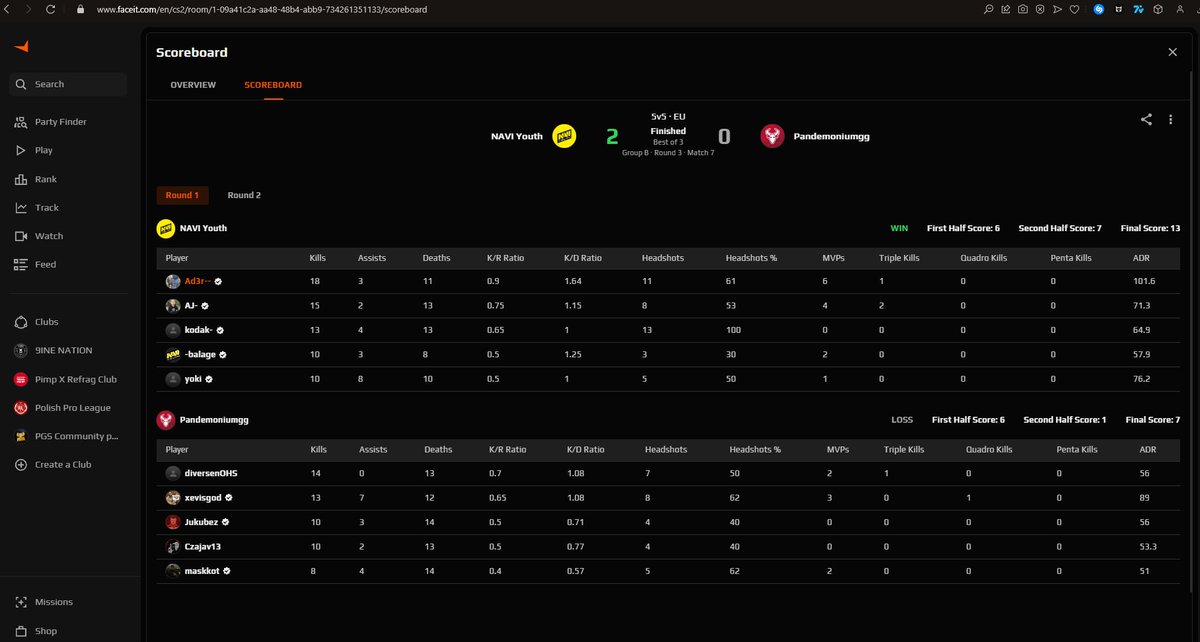Open Feed in the sidebar
The width and height of the screenshot is (1200, 642).
(34, 265)
